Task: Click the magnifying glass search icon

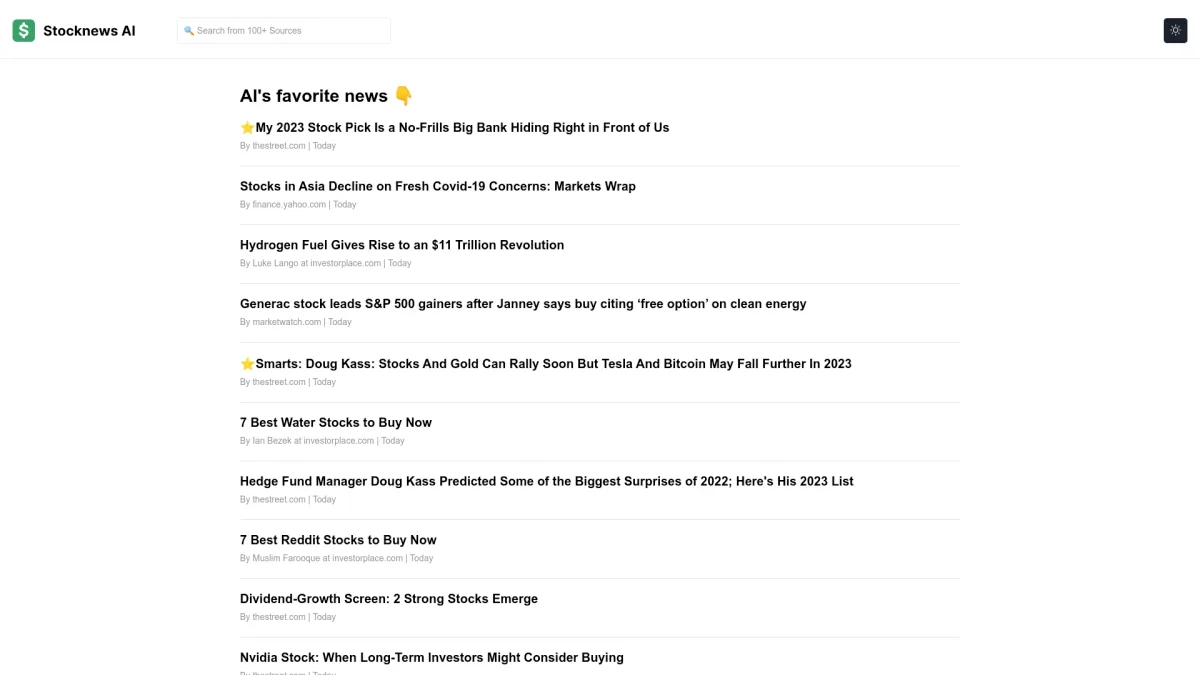Action: pyautogui.click(x=189, y=31)
